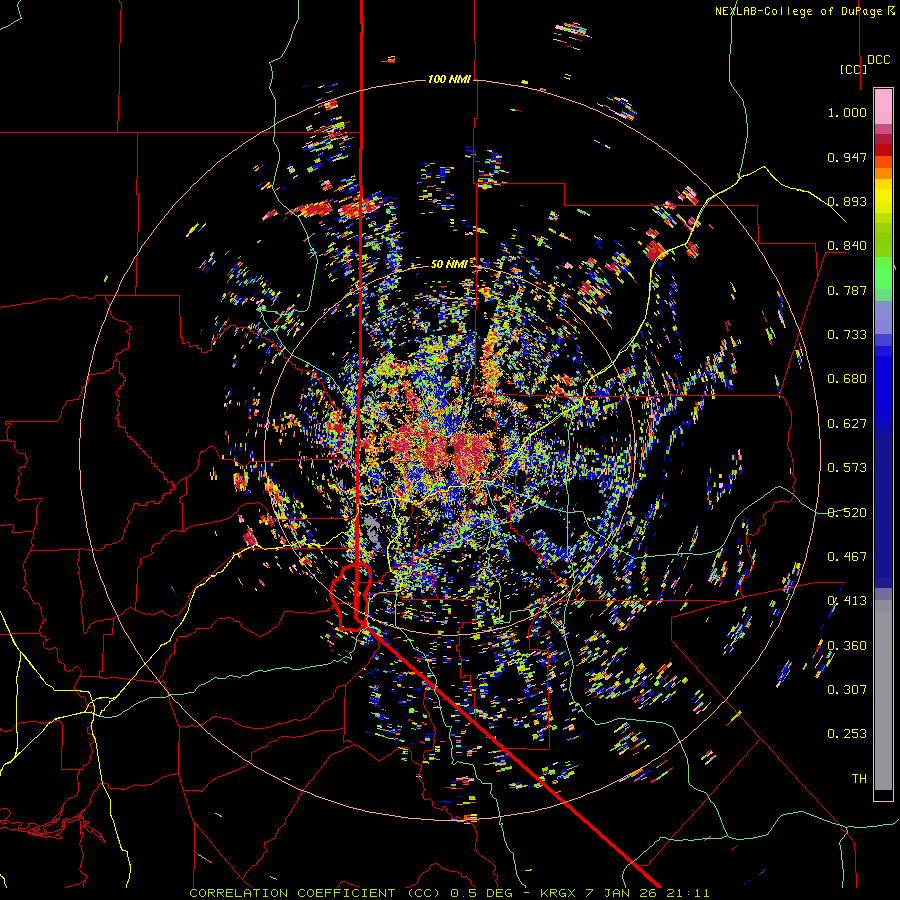The width and height of the screenshot is (900, 900).
Task: Pick the gray color bar segment
Action: [883, 695]
